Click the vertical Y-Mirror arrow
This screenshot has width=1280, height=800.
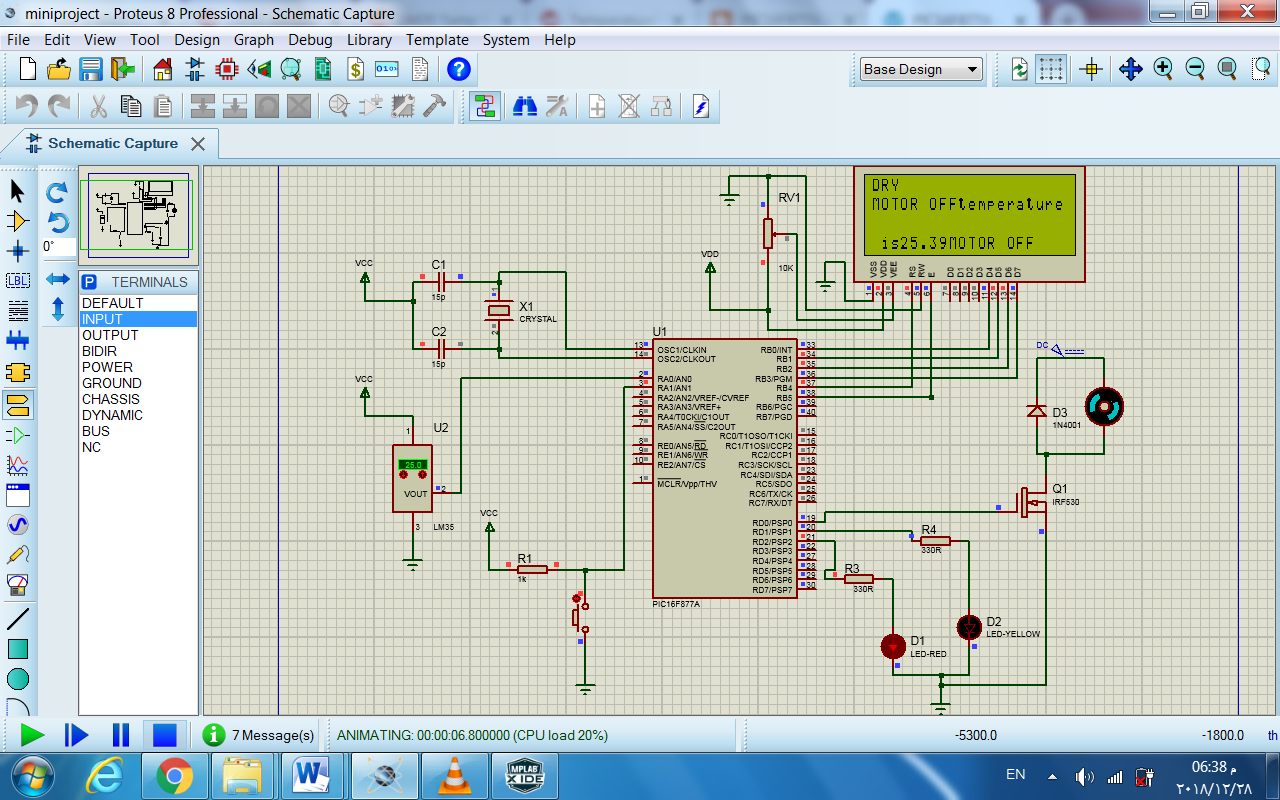(57, 309)
